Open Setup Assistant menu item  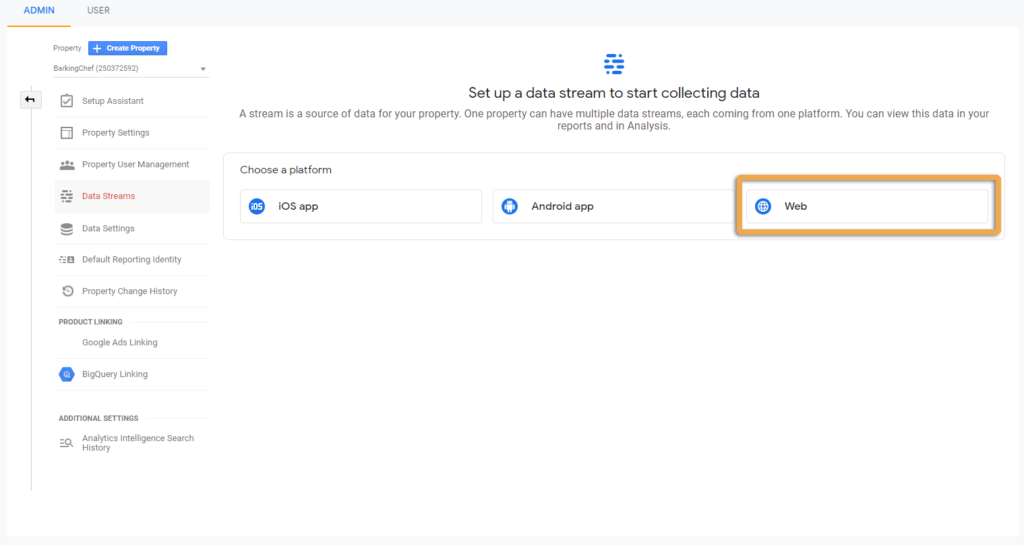click(x=132, y=101)
